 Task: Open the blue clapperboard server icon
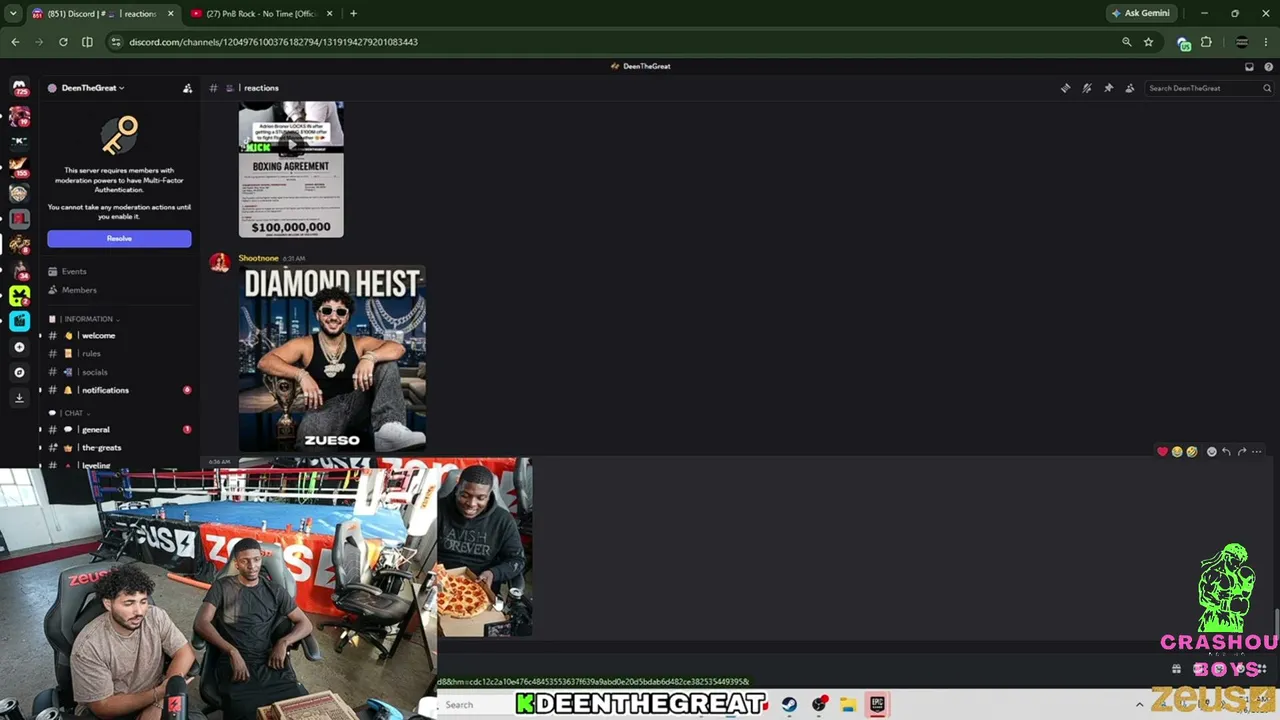(19, 321)
